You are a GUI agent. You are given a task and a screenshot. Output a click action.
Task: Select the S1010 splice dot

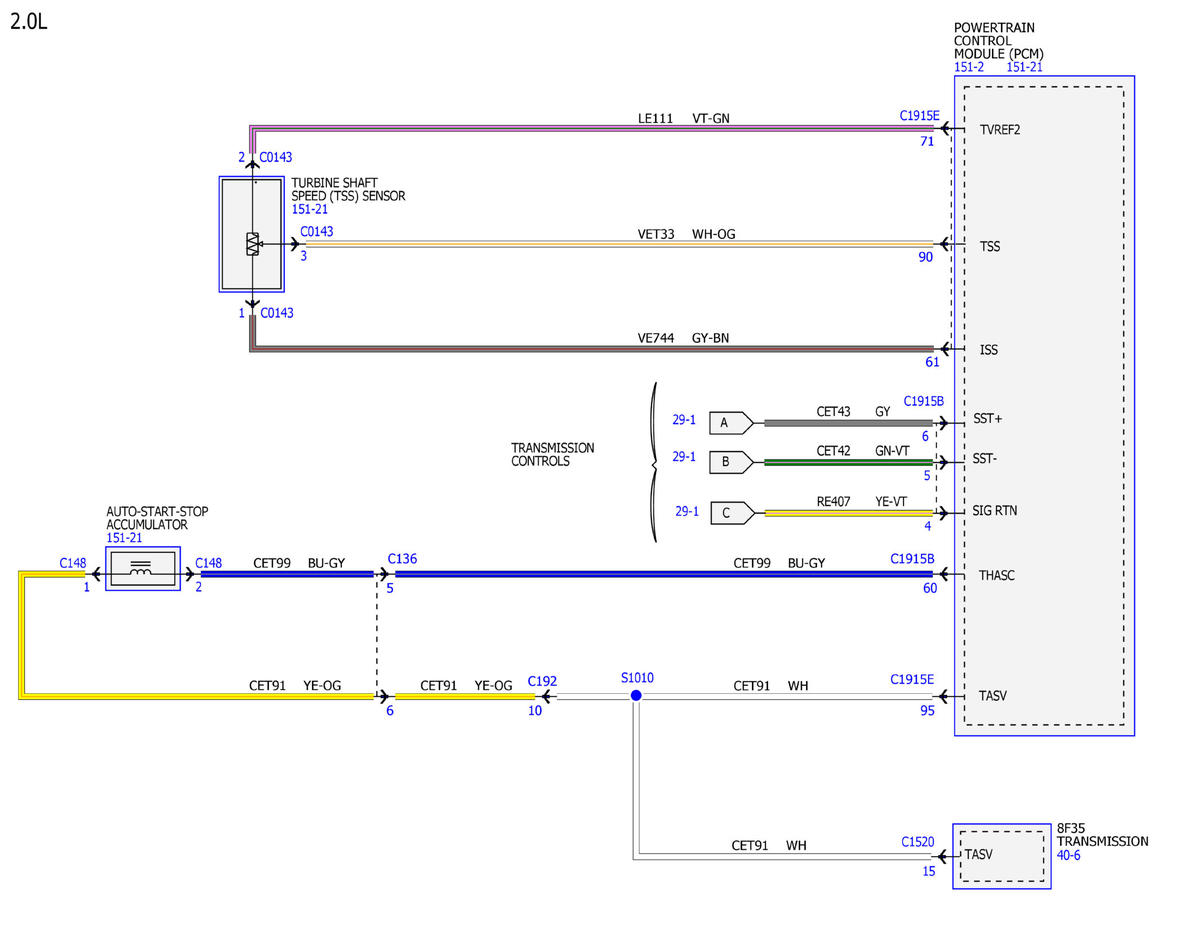point(636,695)
